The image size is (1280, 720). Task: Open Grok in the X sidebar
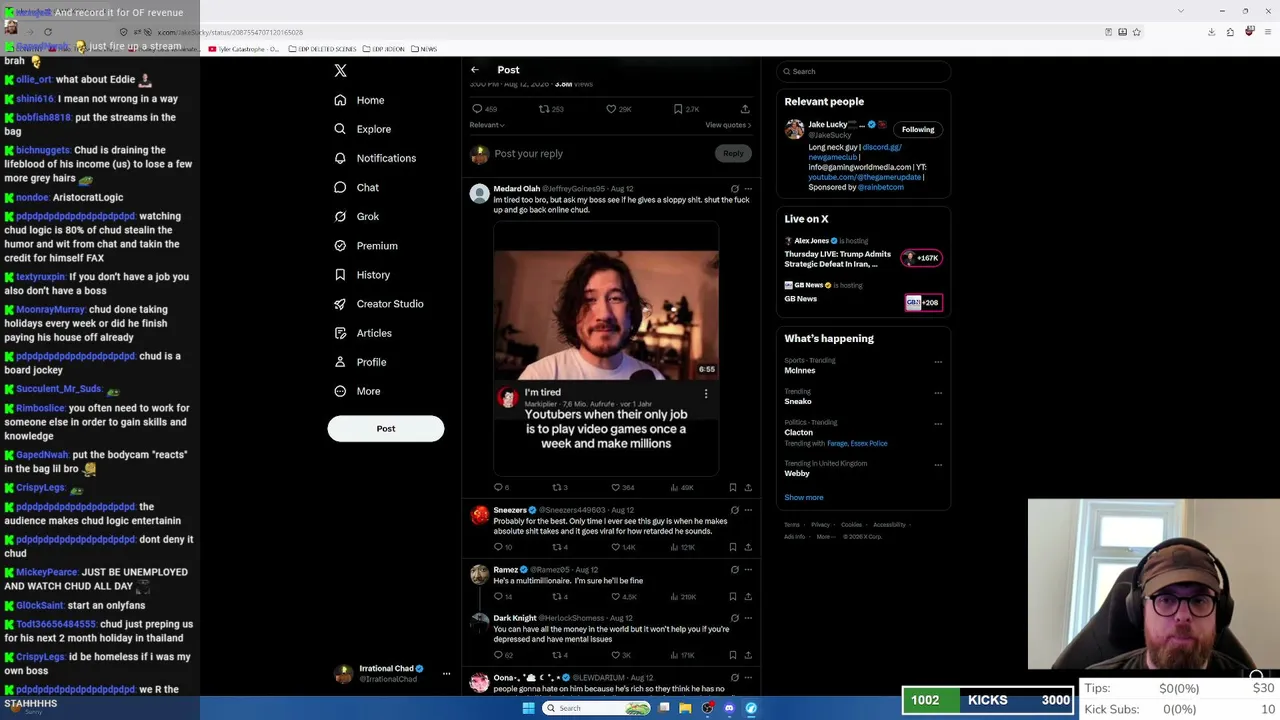[356, 216]
